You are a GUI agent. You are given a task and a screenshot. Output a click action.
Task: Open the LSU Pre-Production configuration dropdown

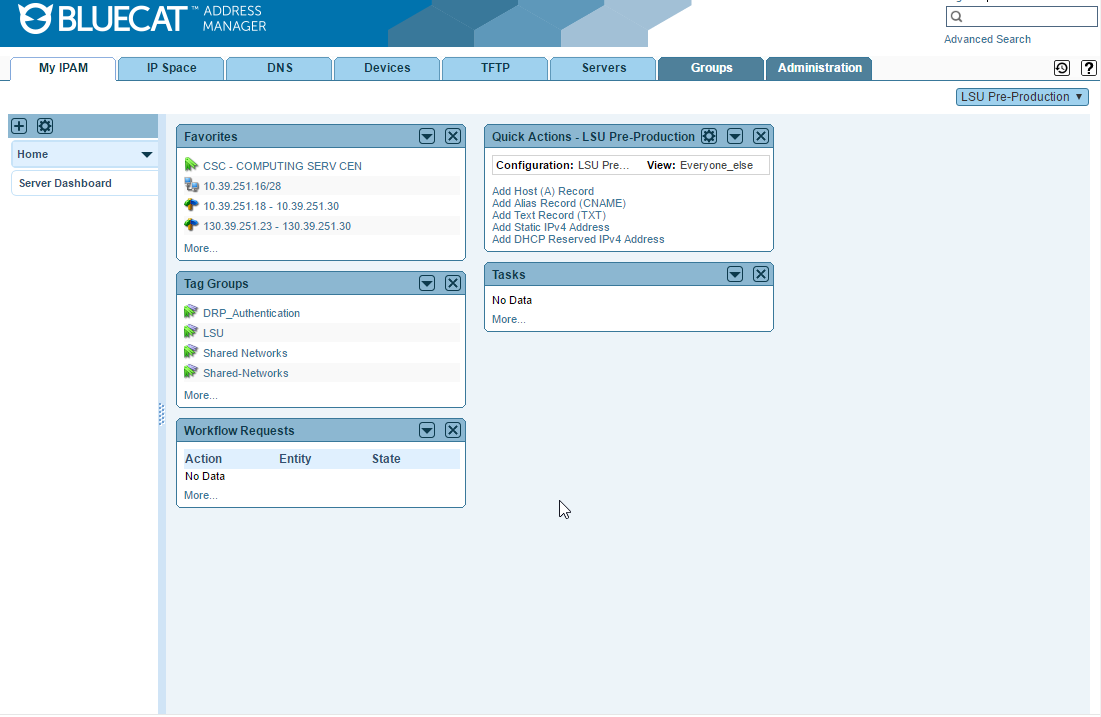(x=1022, y=97)
